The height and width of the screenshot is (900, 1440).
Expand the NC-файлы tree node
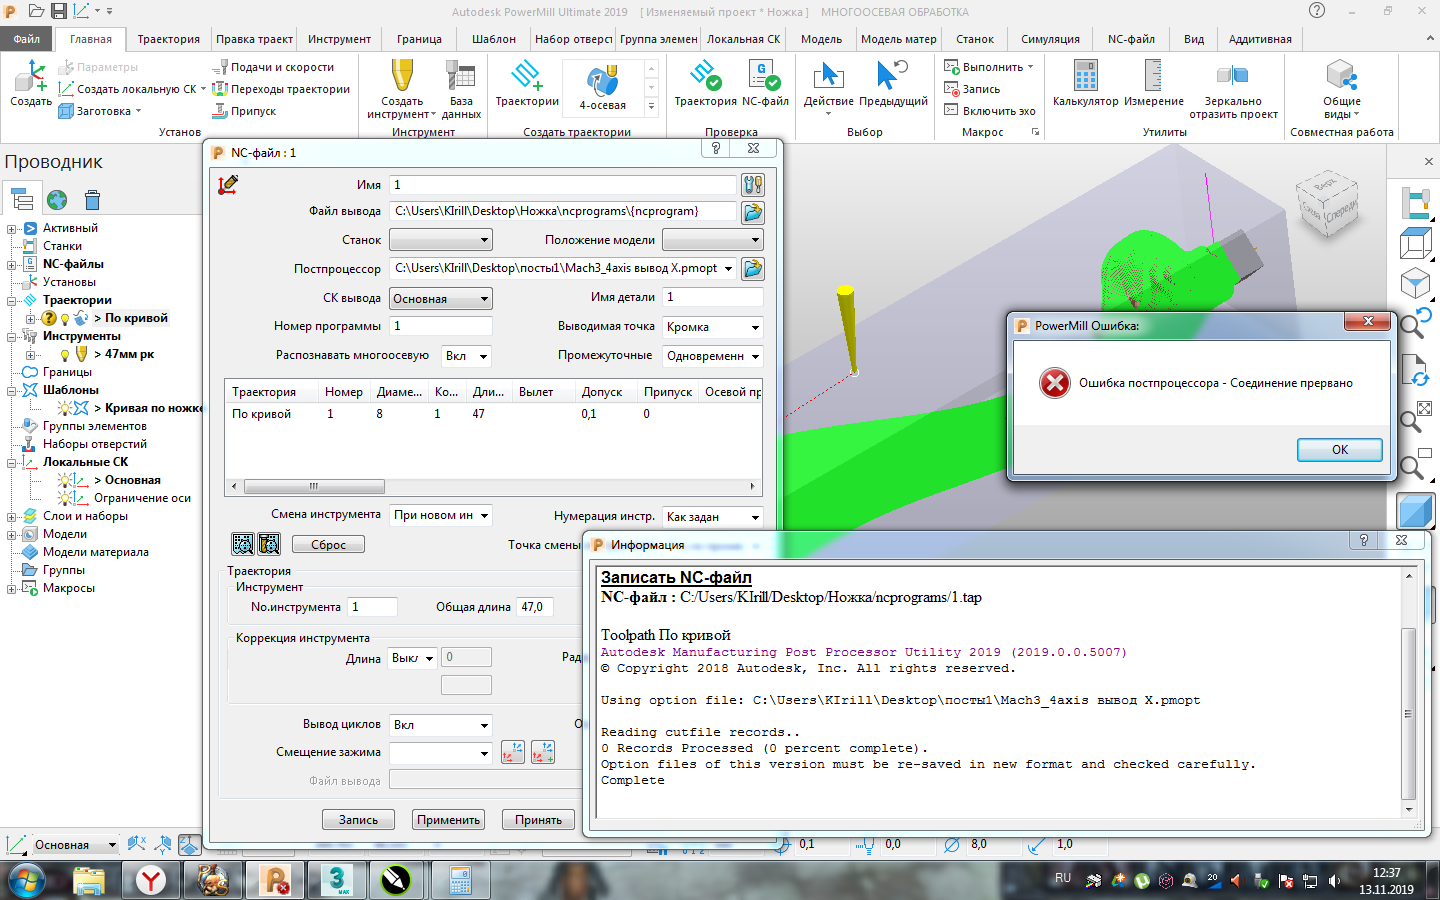coord(12,265)
